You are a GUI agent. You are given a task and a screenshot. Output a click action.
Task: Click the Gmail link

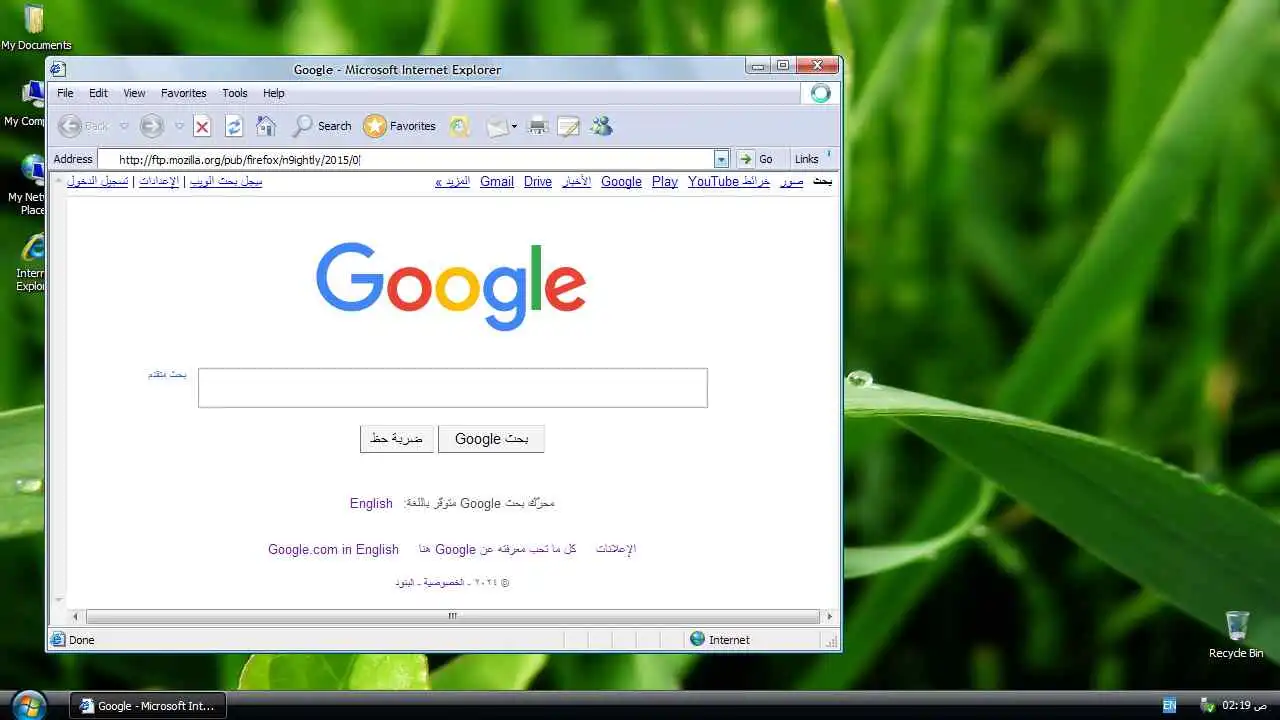click(x=497, y=181)
